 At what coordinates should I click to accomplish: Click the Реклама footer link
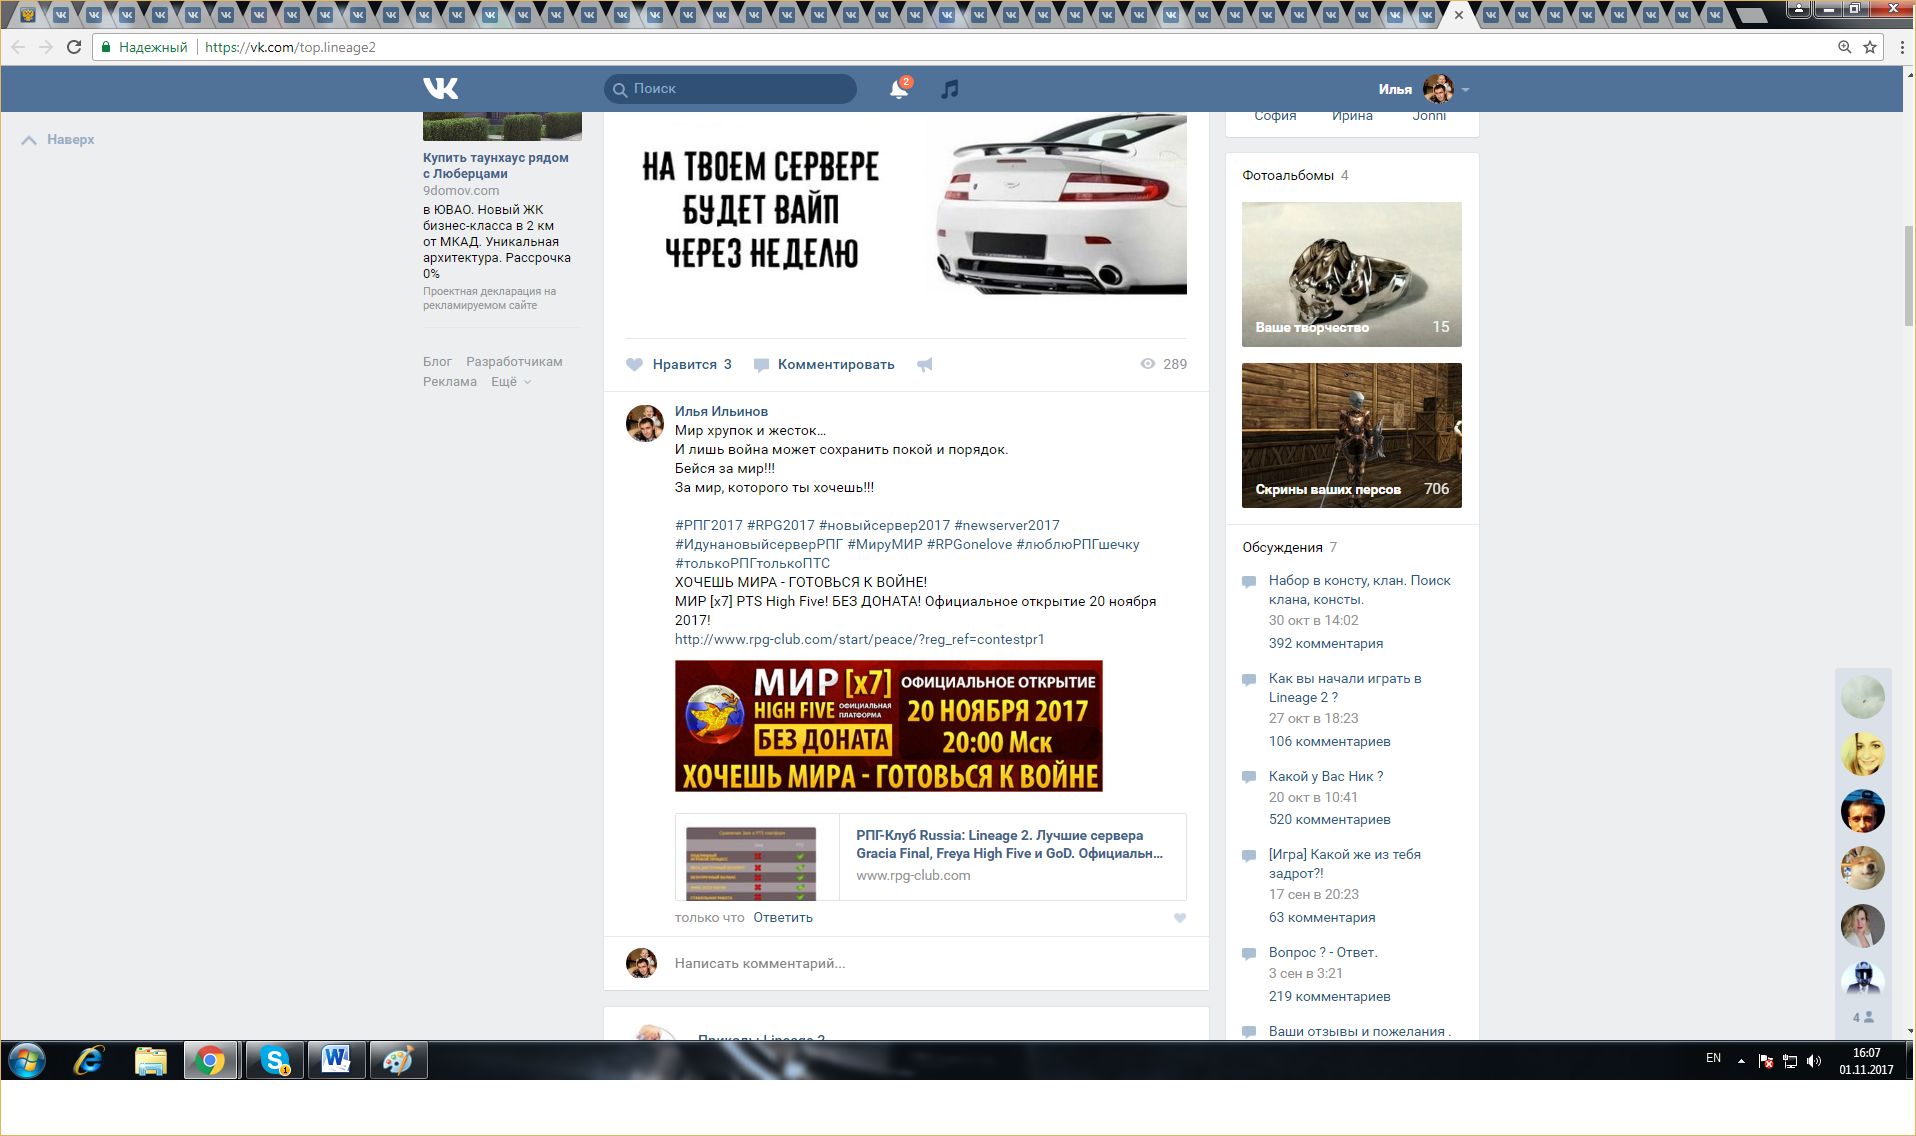(x=450, y=381)
